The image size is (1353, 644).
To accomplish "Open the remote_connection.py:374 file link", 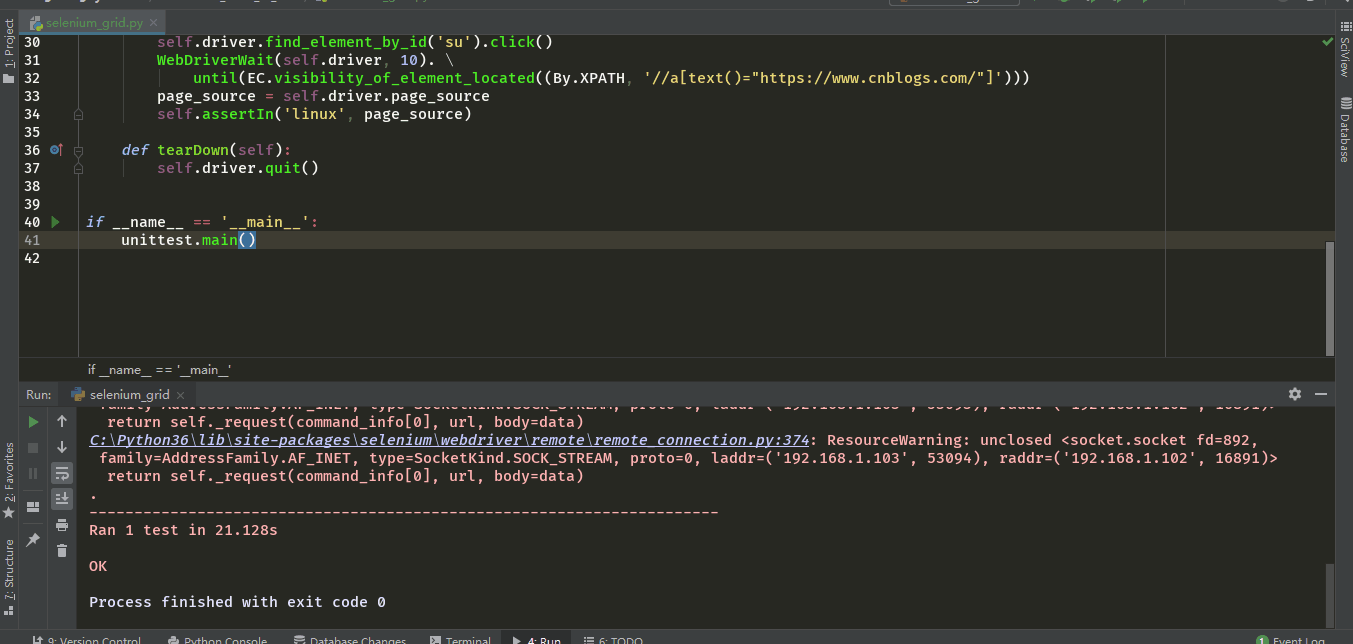I will pyautogui.click(x=449, y=440).
